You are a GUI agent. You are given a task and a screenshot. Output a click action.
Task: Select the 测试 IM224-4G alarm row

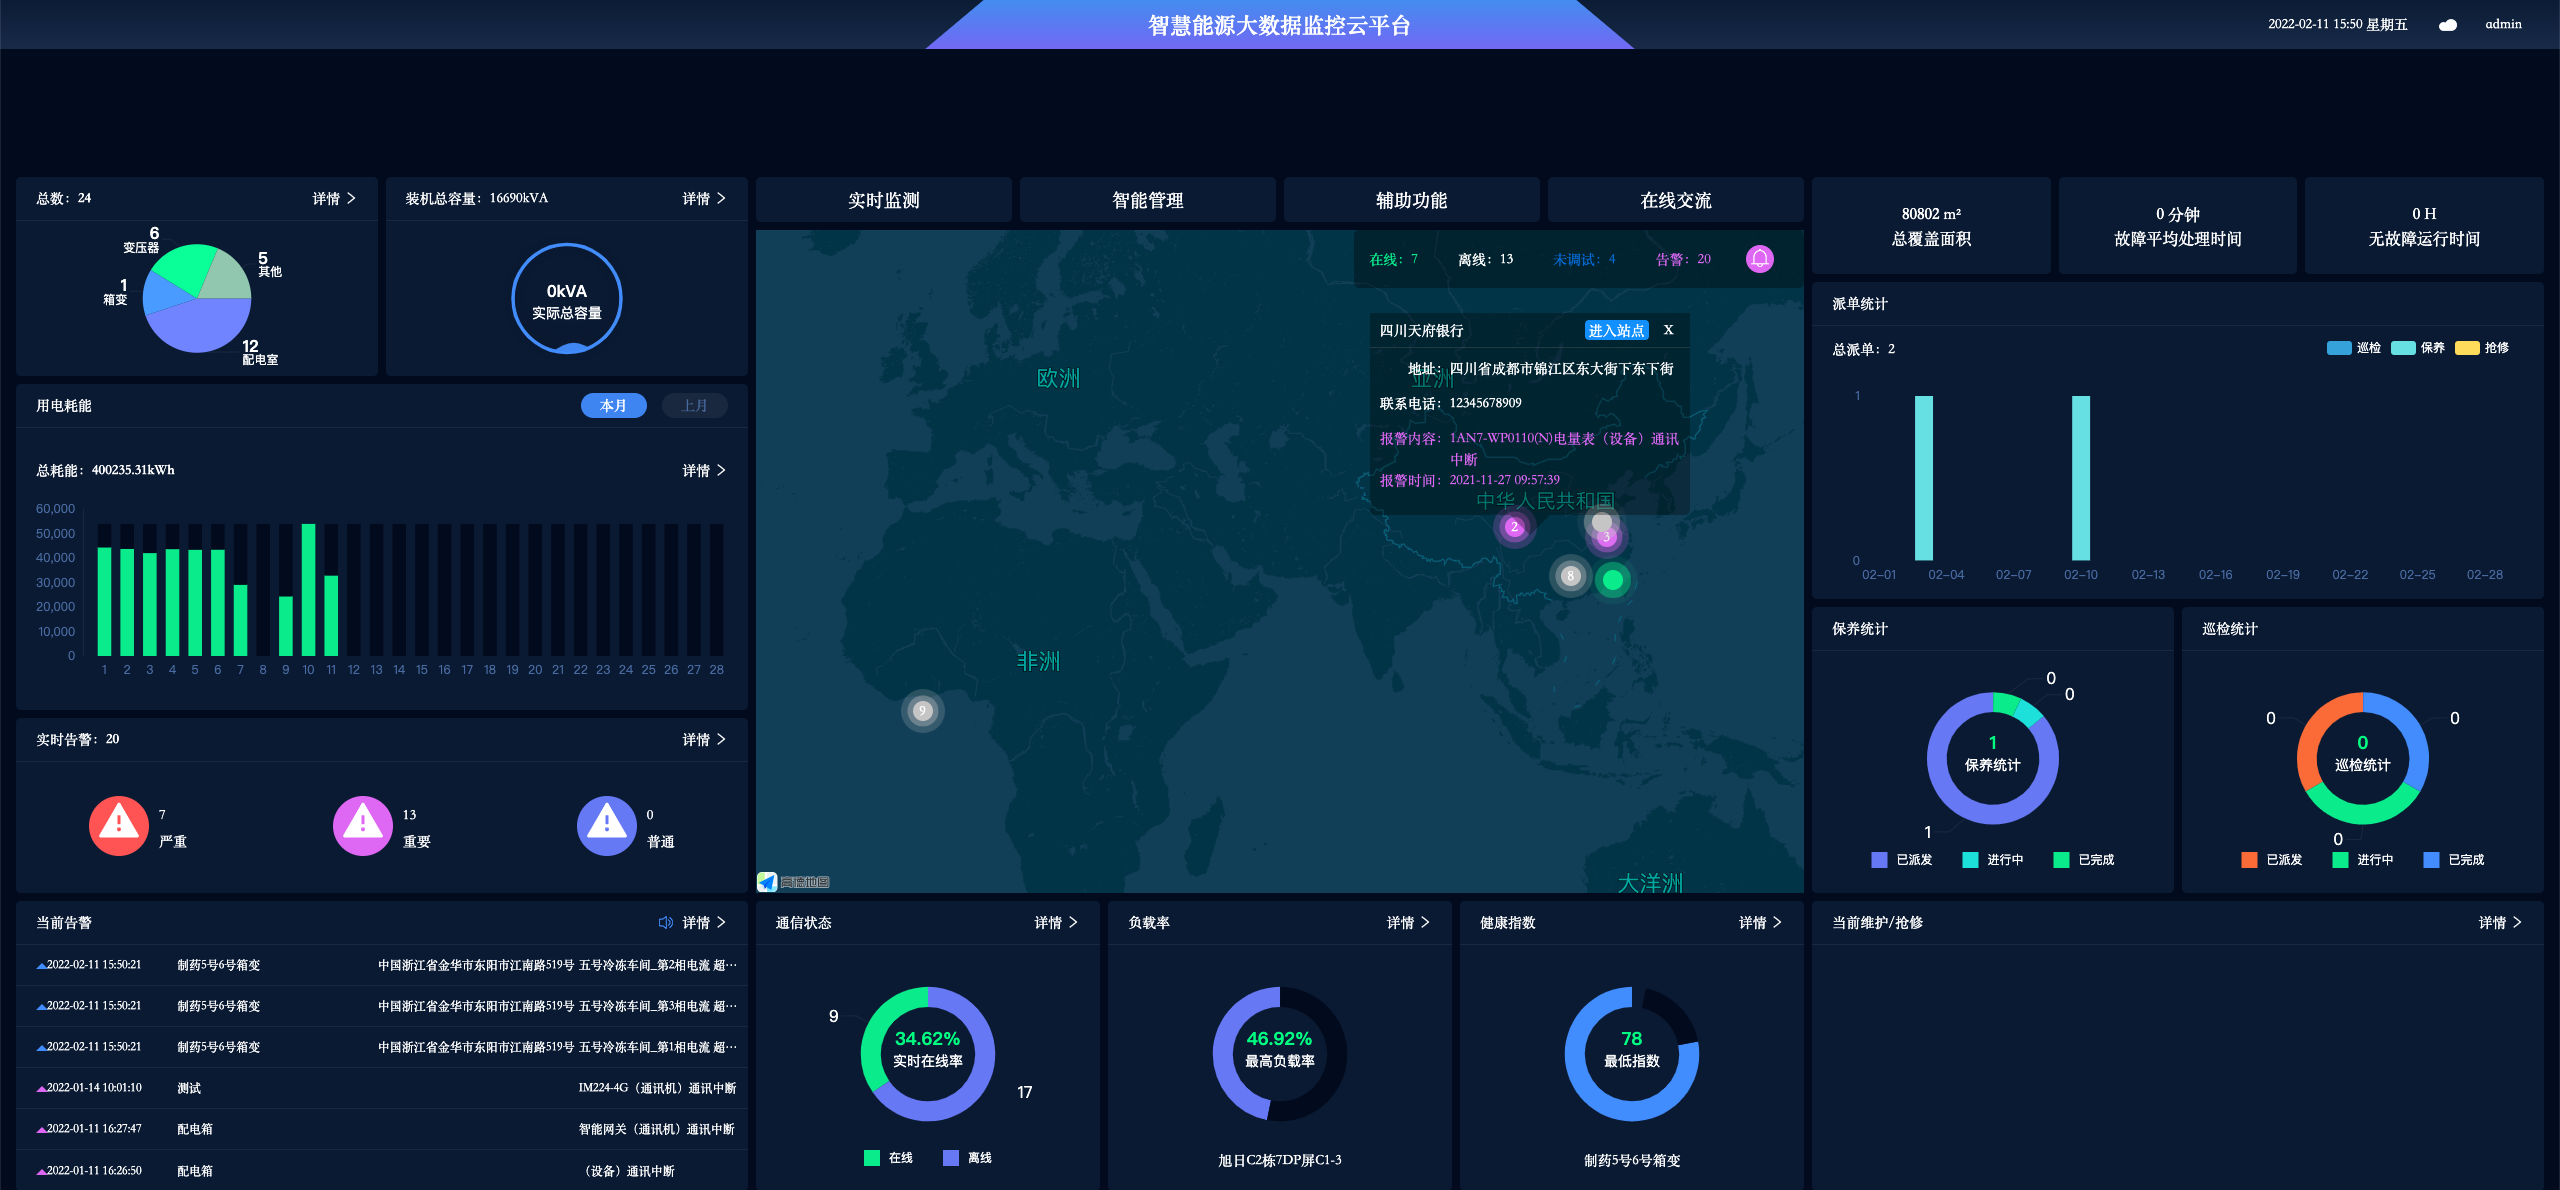tap(382, 1088)
